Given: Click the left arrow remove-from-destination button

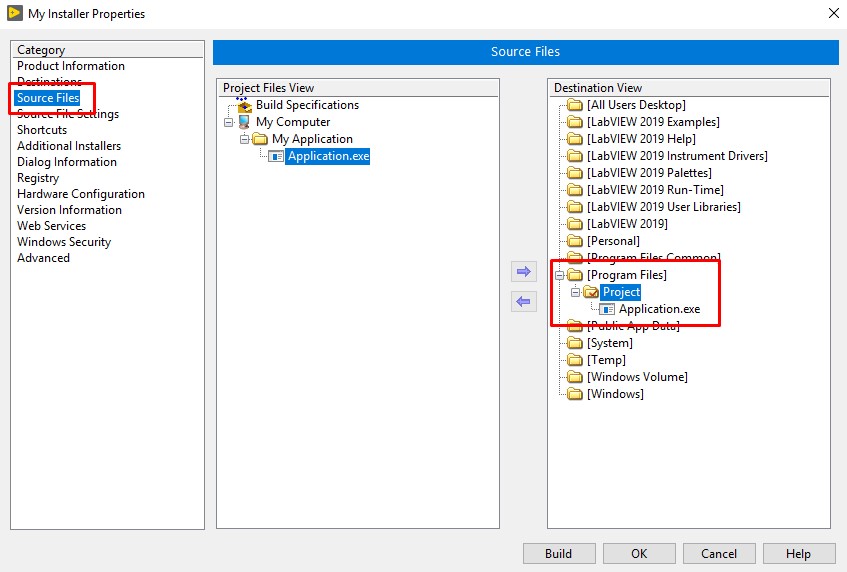Looking at the screenshot, I should coord(523,302).
